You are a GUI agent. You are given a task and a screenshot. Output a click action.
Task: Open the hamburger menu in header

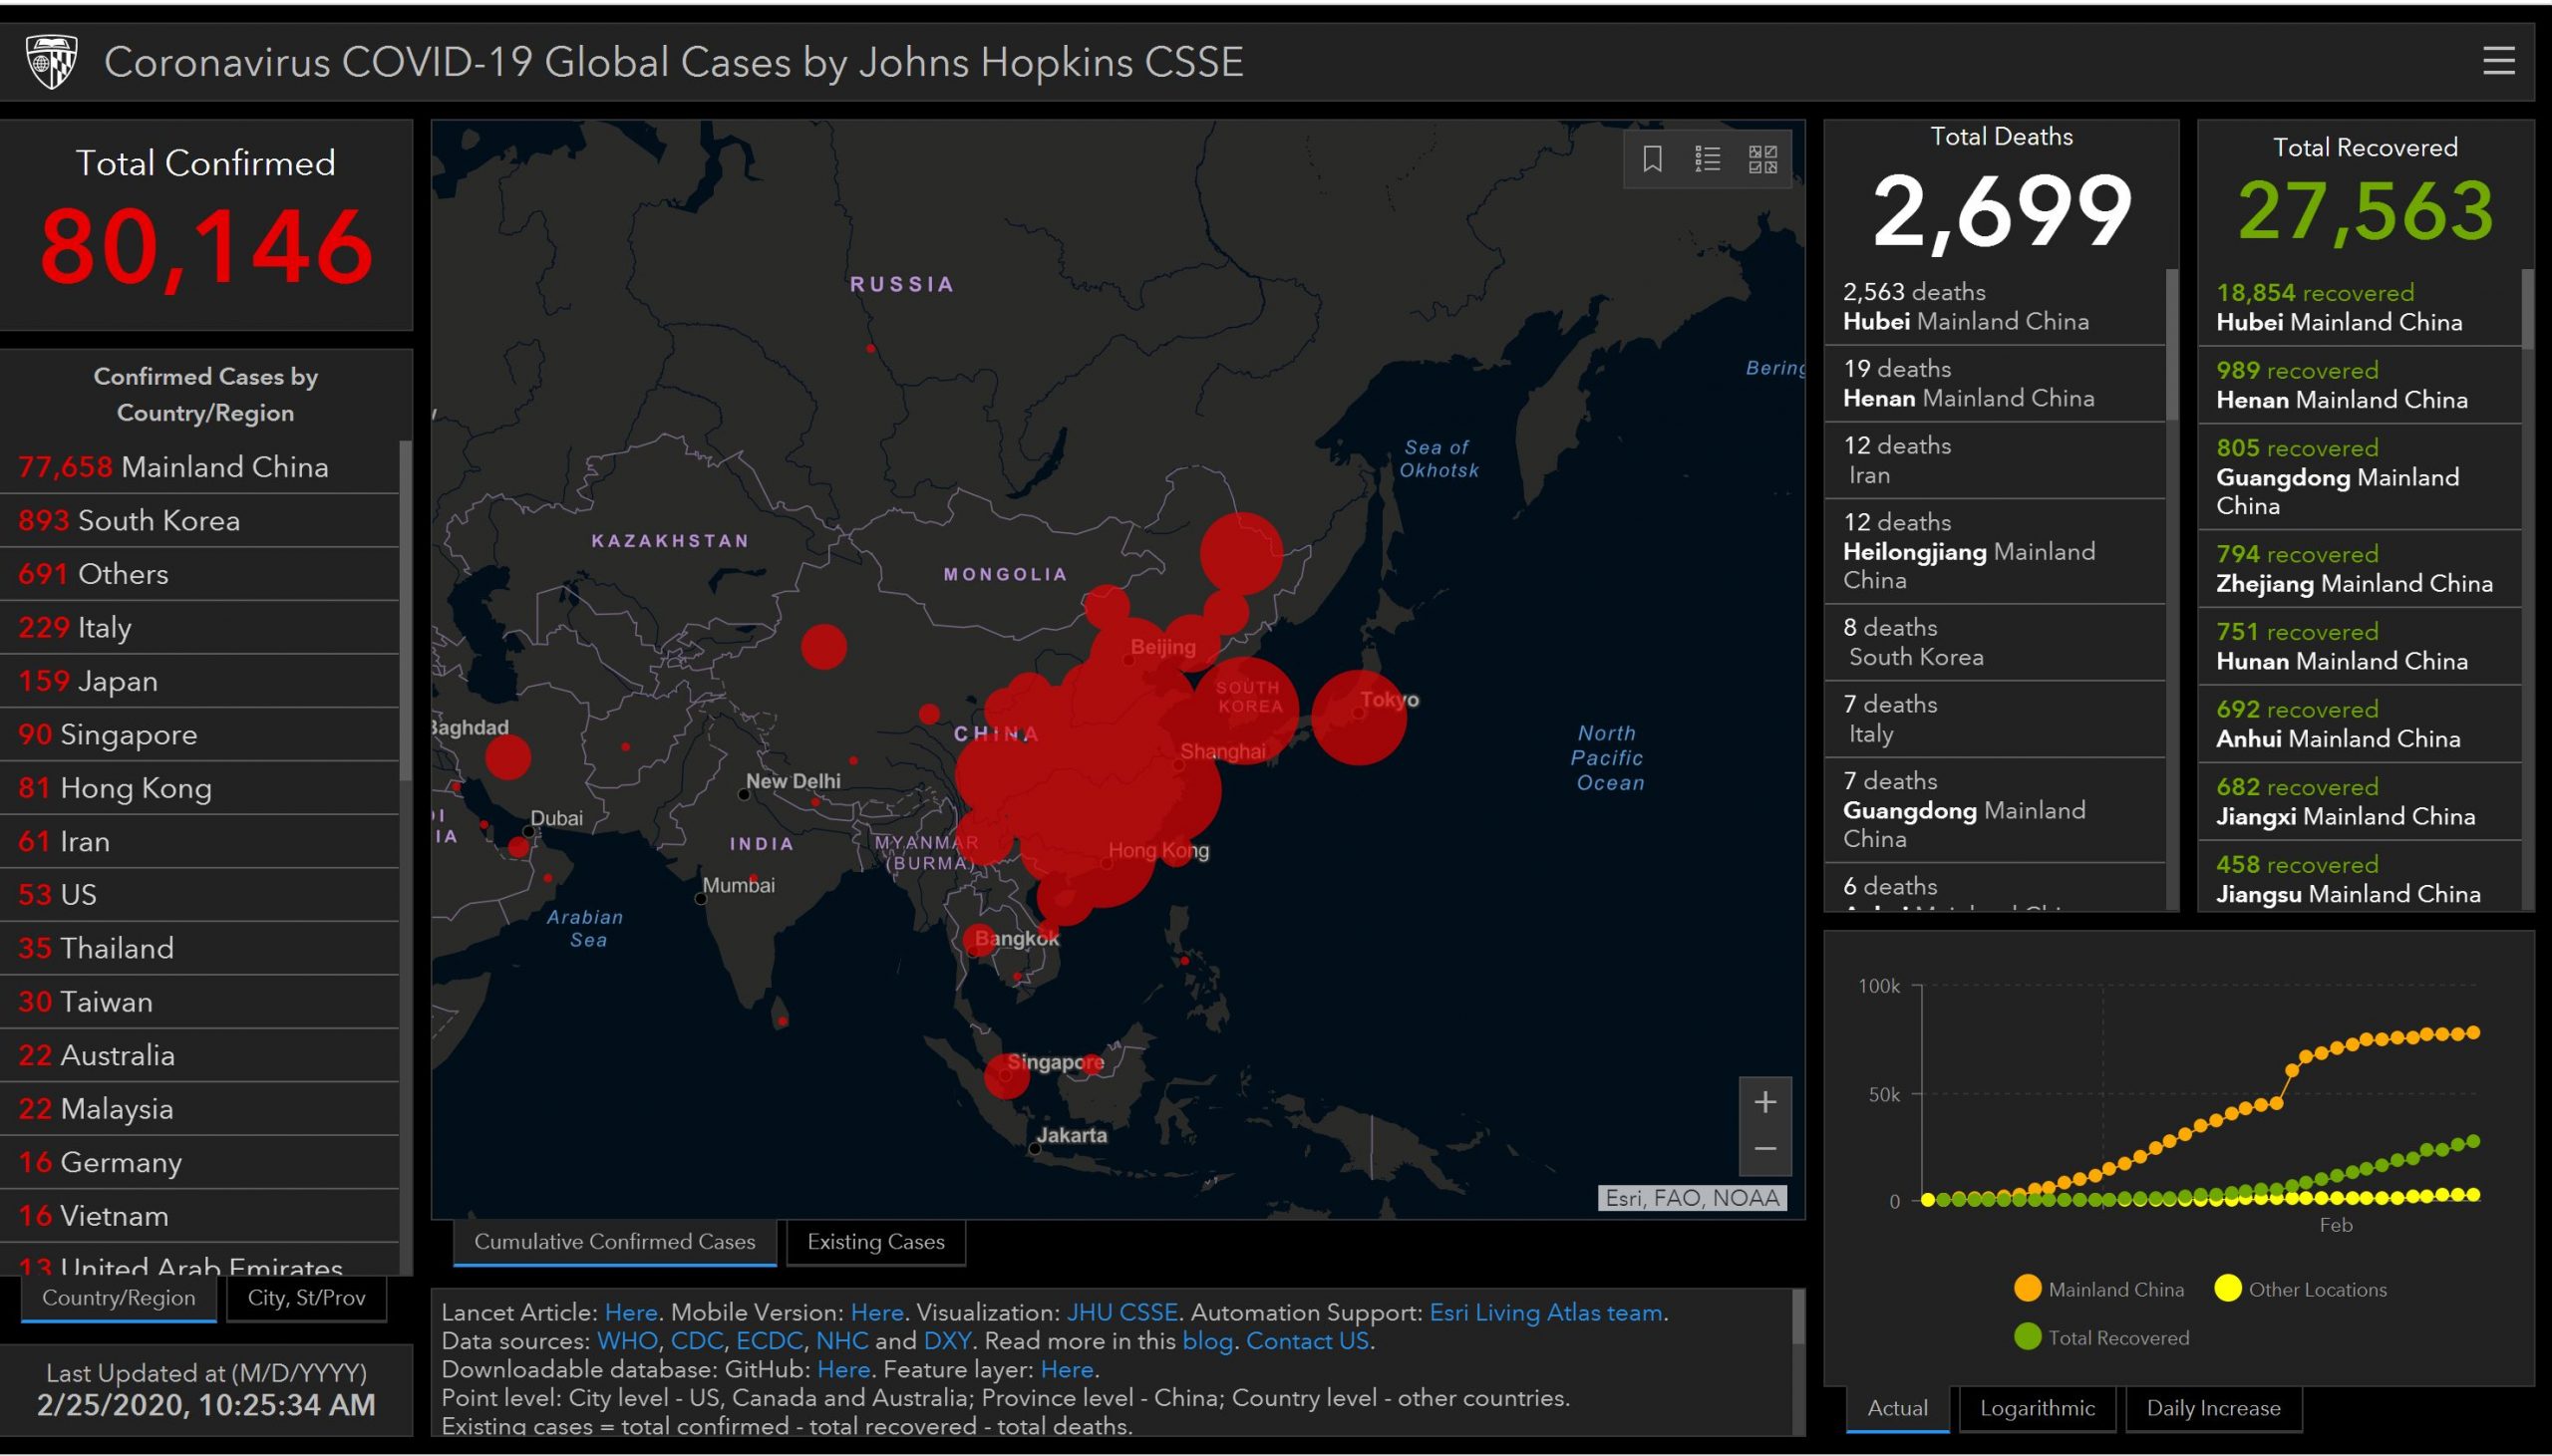(x=2498, y=61)
